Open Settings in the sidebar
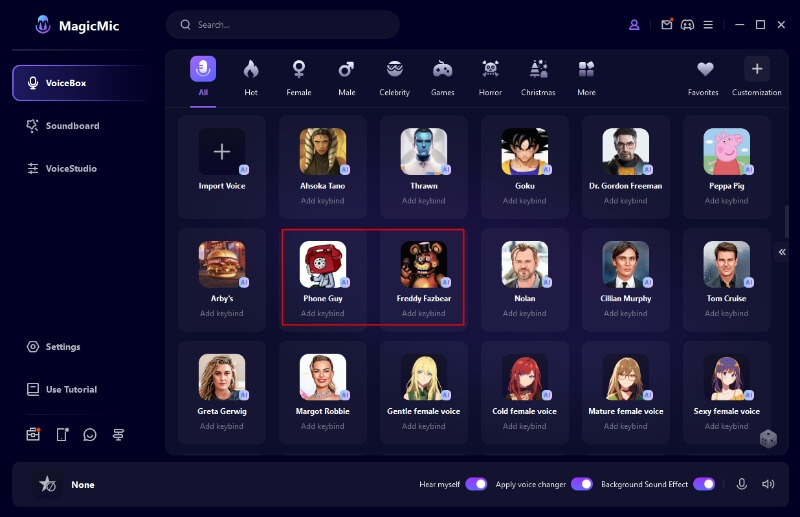 click(x=54, y=347)
